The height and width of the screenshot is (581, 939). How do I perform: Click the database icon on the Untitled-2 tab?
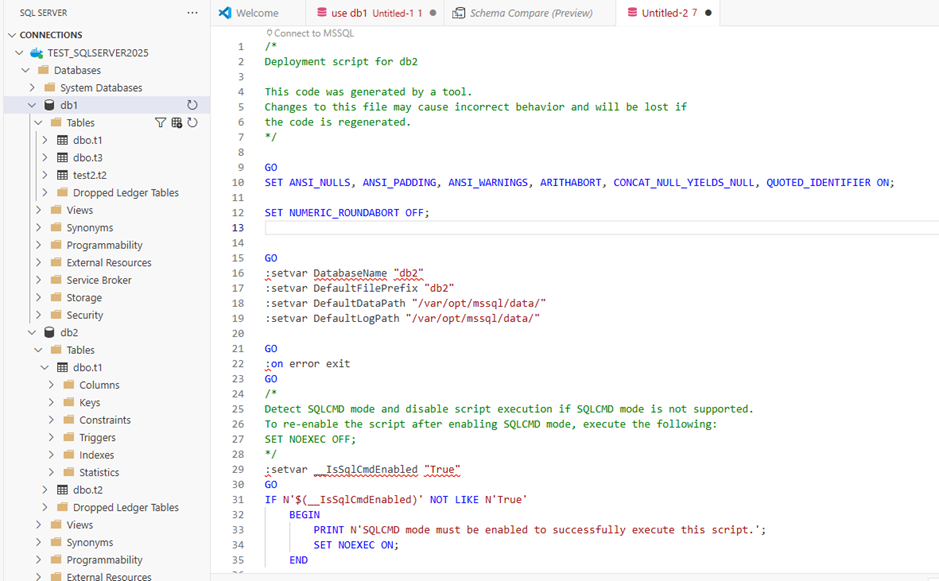click(x=632, y=13)
